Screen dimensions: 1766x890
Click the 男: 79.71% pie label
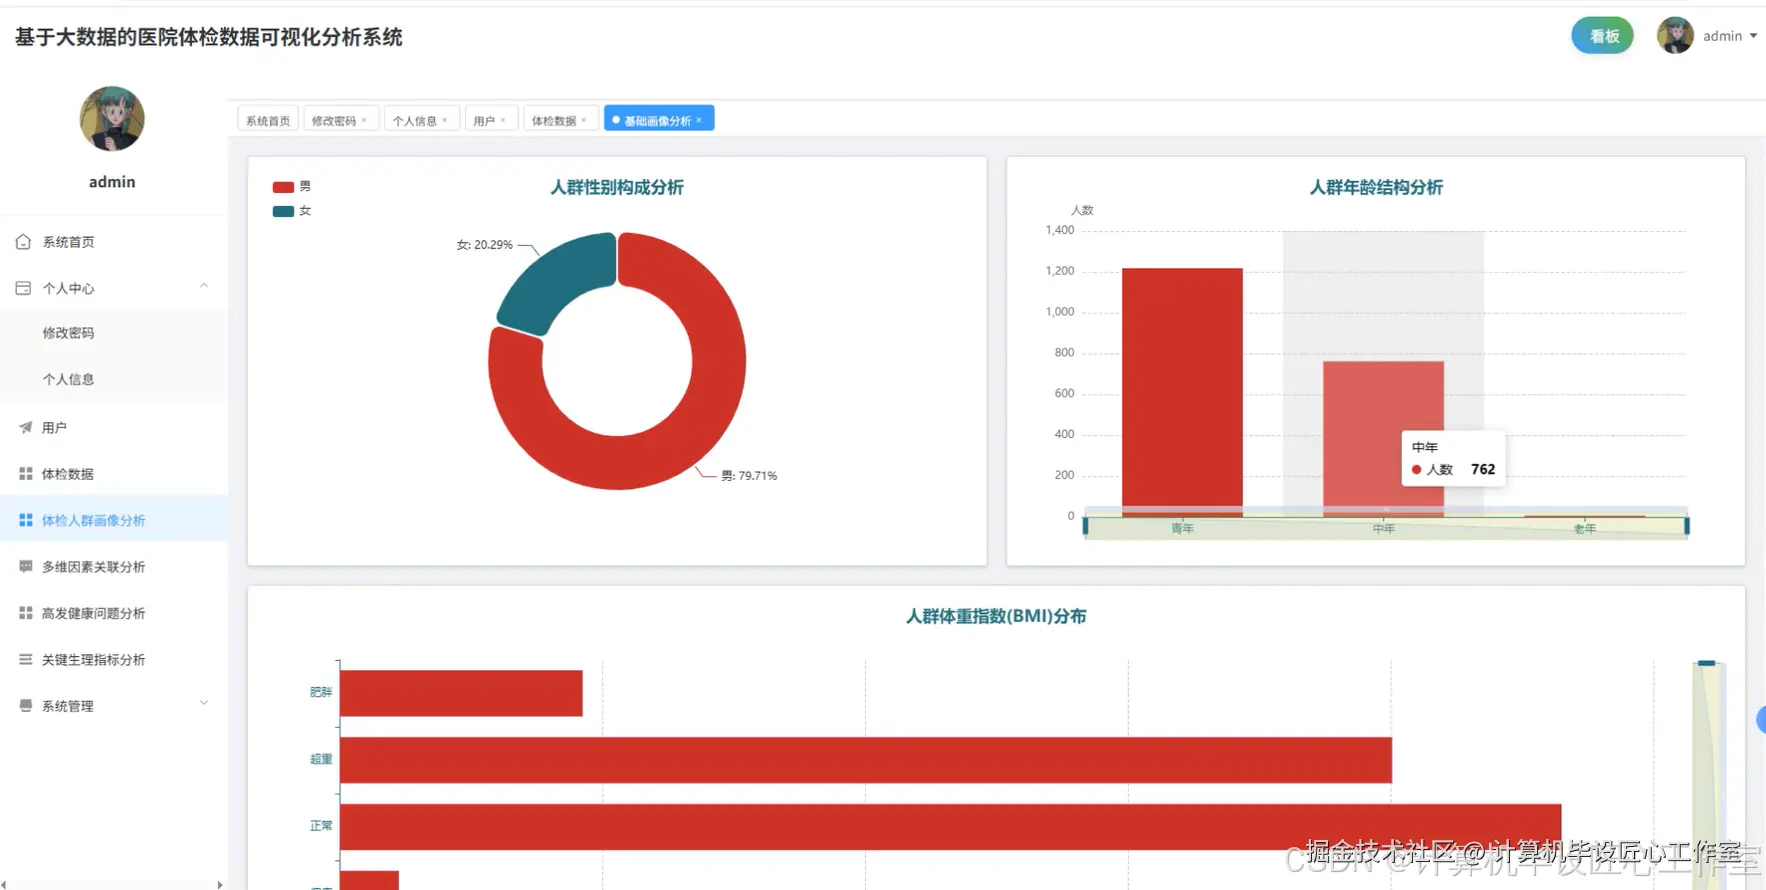click(749, 476)
